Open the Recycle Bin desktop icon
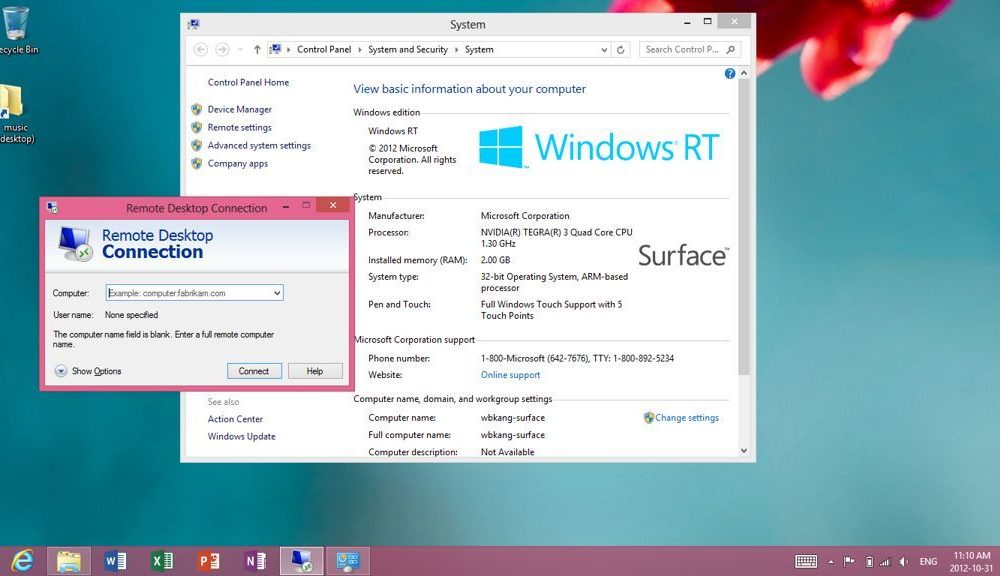 click(x=18, y=30)
